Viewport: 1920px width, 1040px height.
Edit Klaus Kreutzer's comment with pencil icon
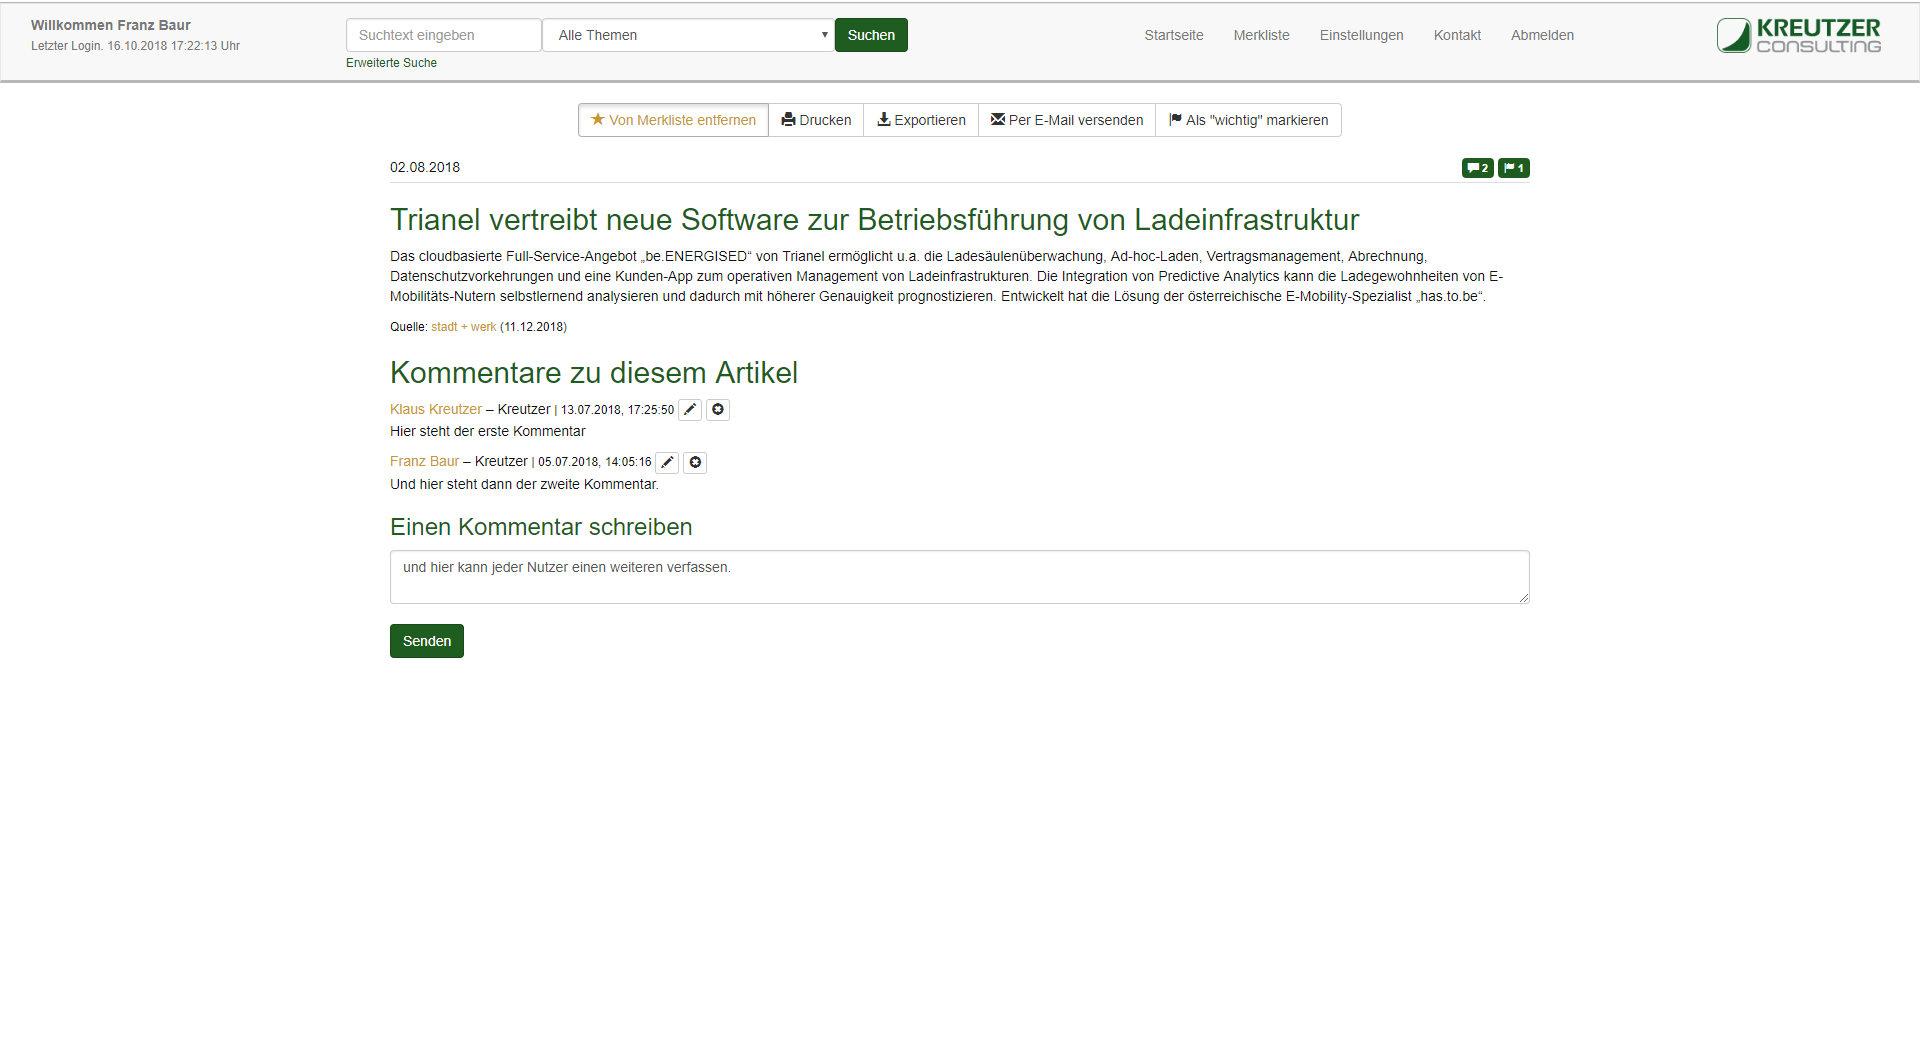click(x=690, y=410)
